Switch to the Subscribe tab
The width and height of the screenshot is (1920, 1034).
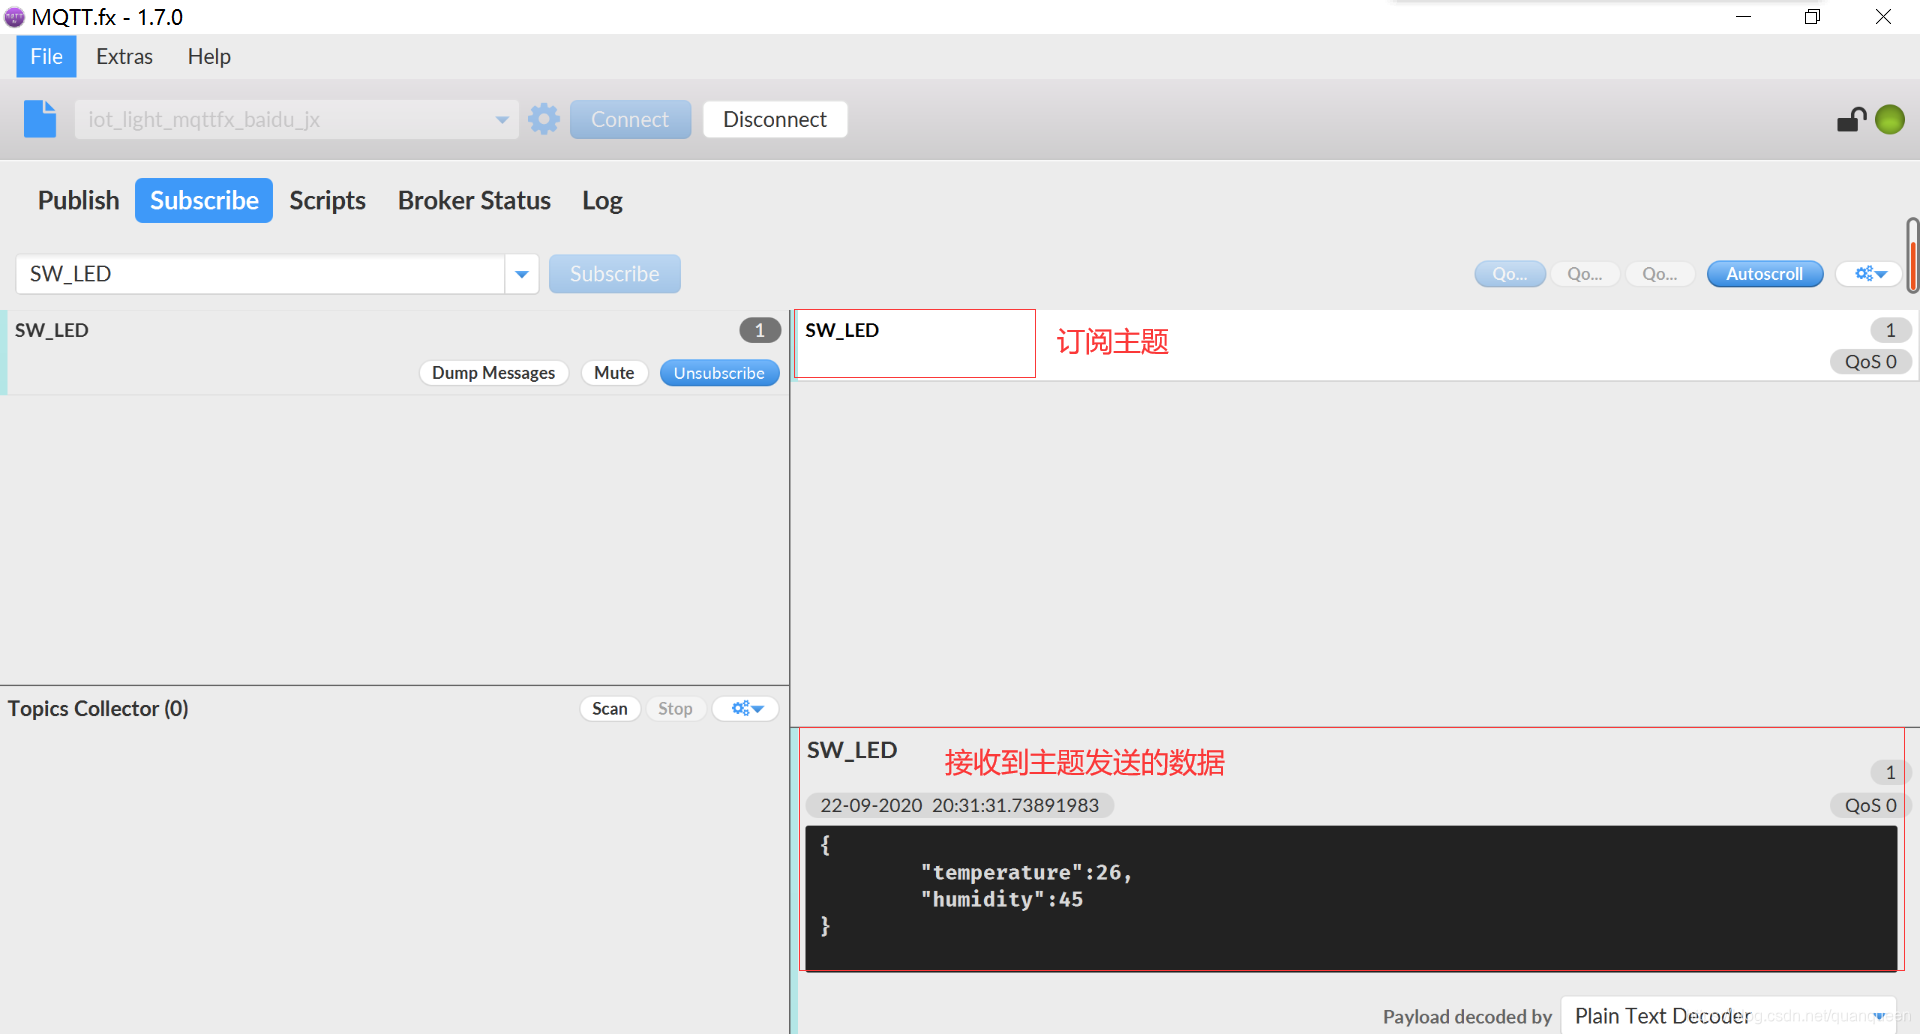(204, 200)
